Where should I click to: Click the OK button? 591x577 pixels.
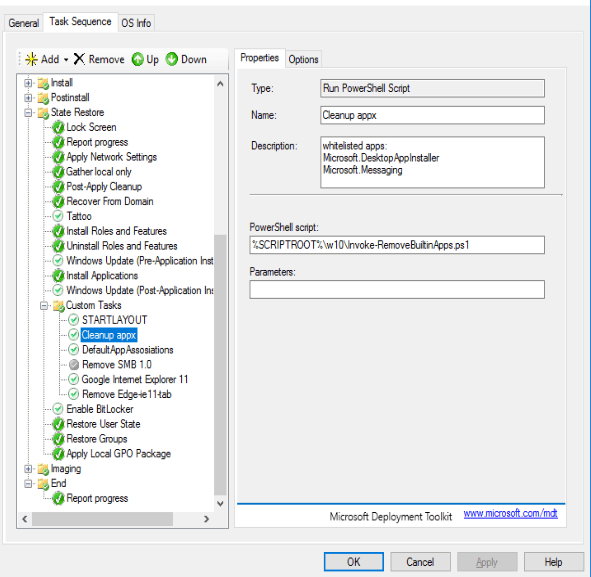click(354, 562)
